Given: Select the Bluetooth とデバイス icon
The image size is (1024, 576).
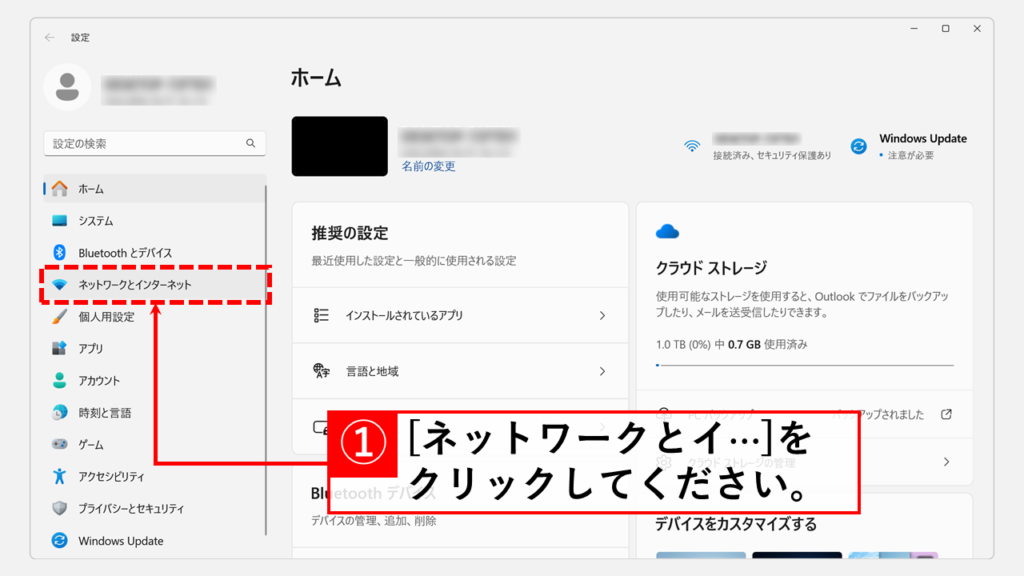Looking at the screenshot, I should [60, 253].
